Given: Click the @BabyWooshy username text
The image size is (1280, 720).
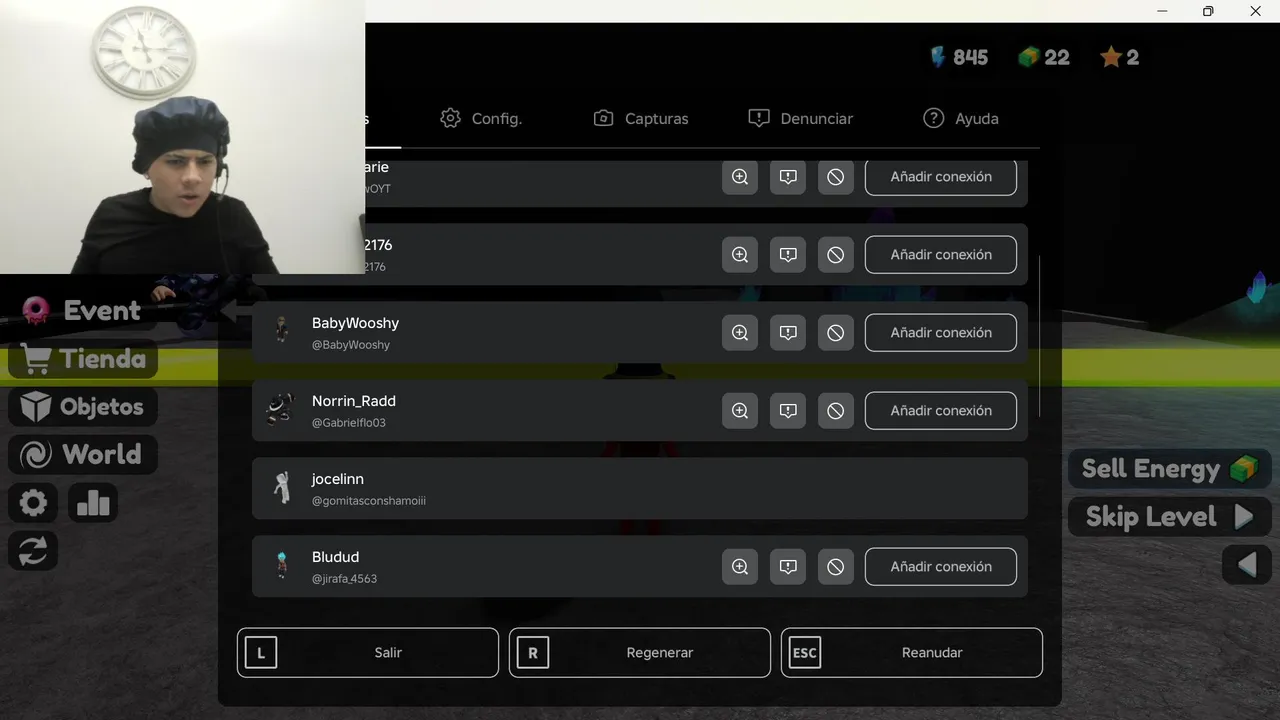Looking at the screenshot, I should click(x=351, y=345).
